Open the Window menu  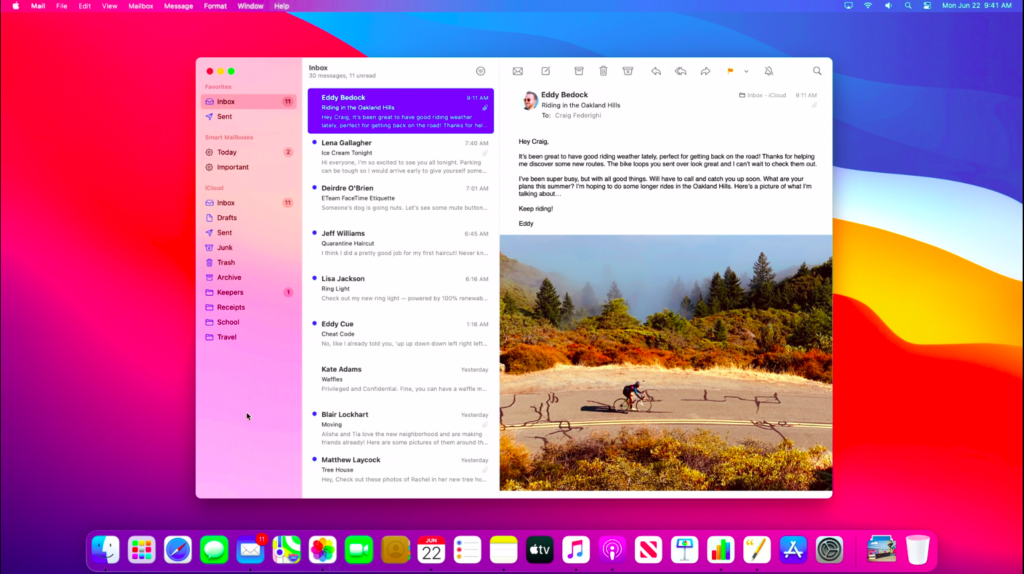coord(250,6)
